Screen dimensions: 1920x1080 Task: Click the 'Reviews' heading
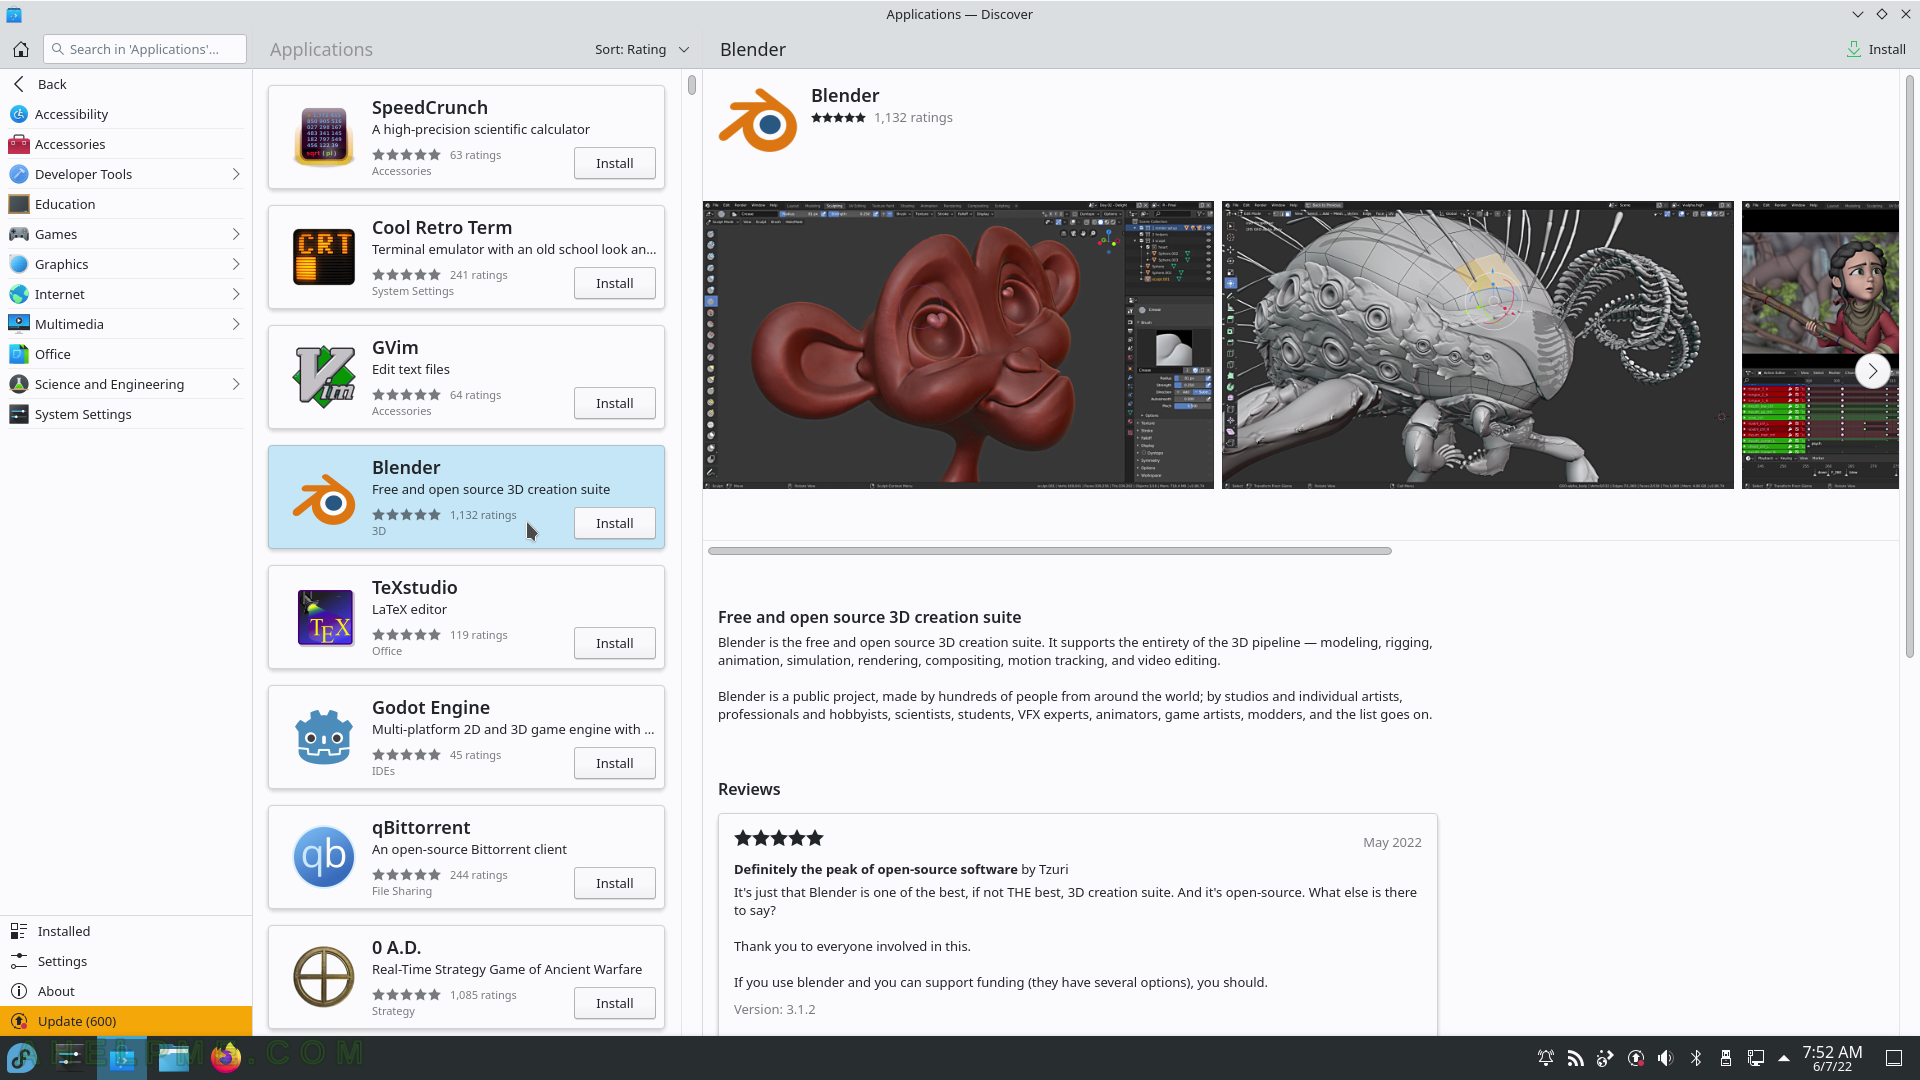coord(749,789)
